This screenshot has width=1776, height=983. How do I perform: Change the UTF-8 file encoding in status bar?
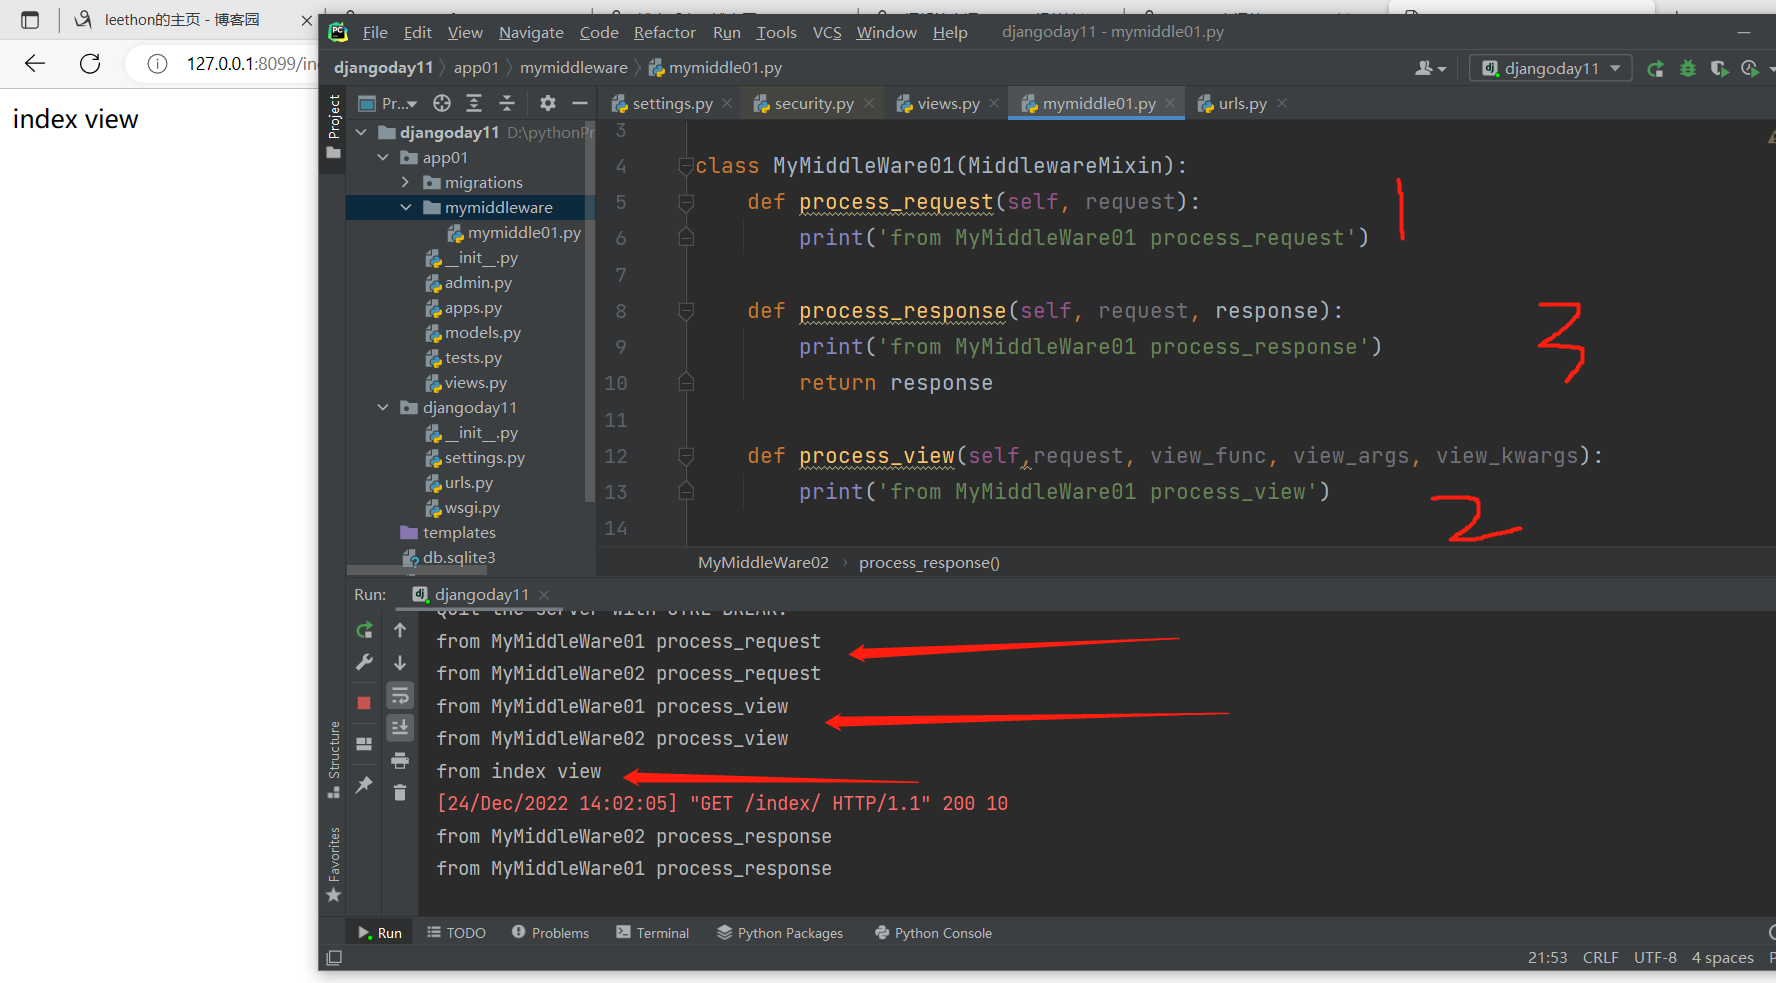(x=1655, y=958)
